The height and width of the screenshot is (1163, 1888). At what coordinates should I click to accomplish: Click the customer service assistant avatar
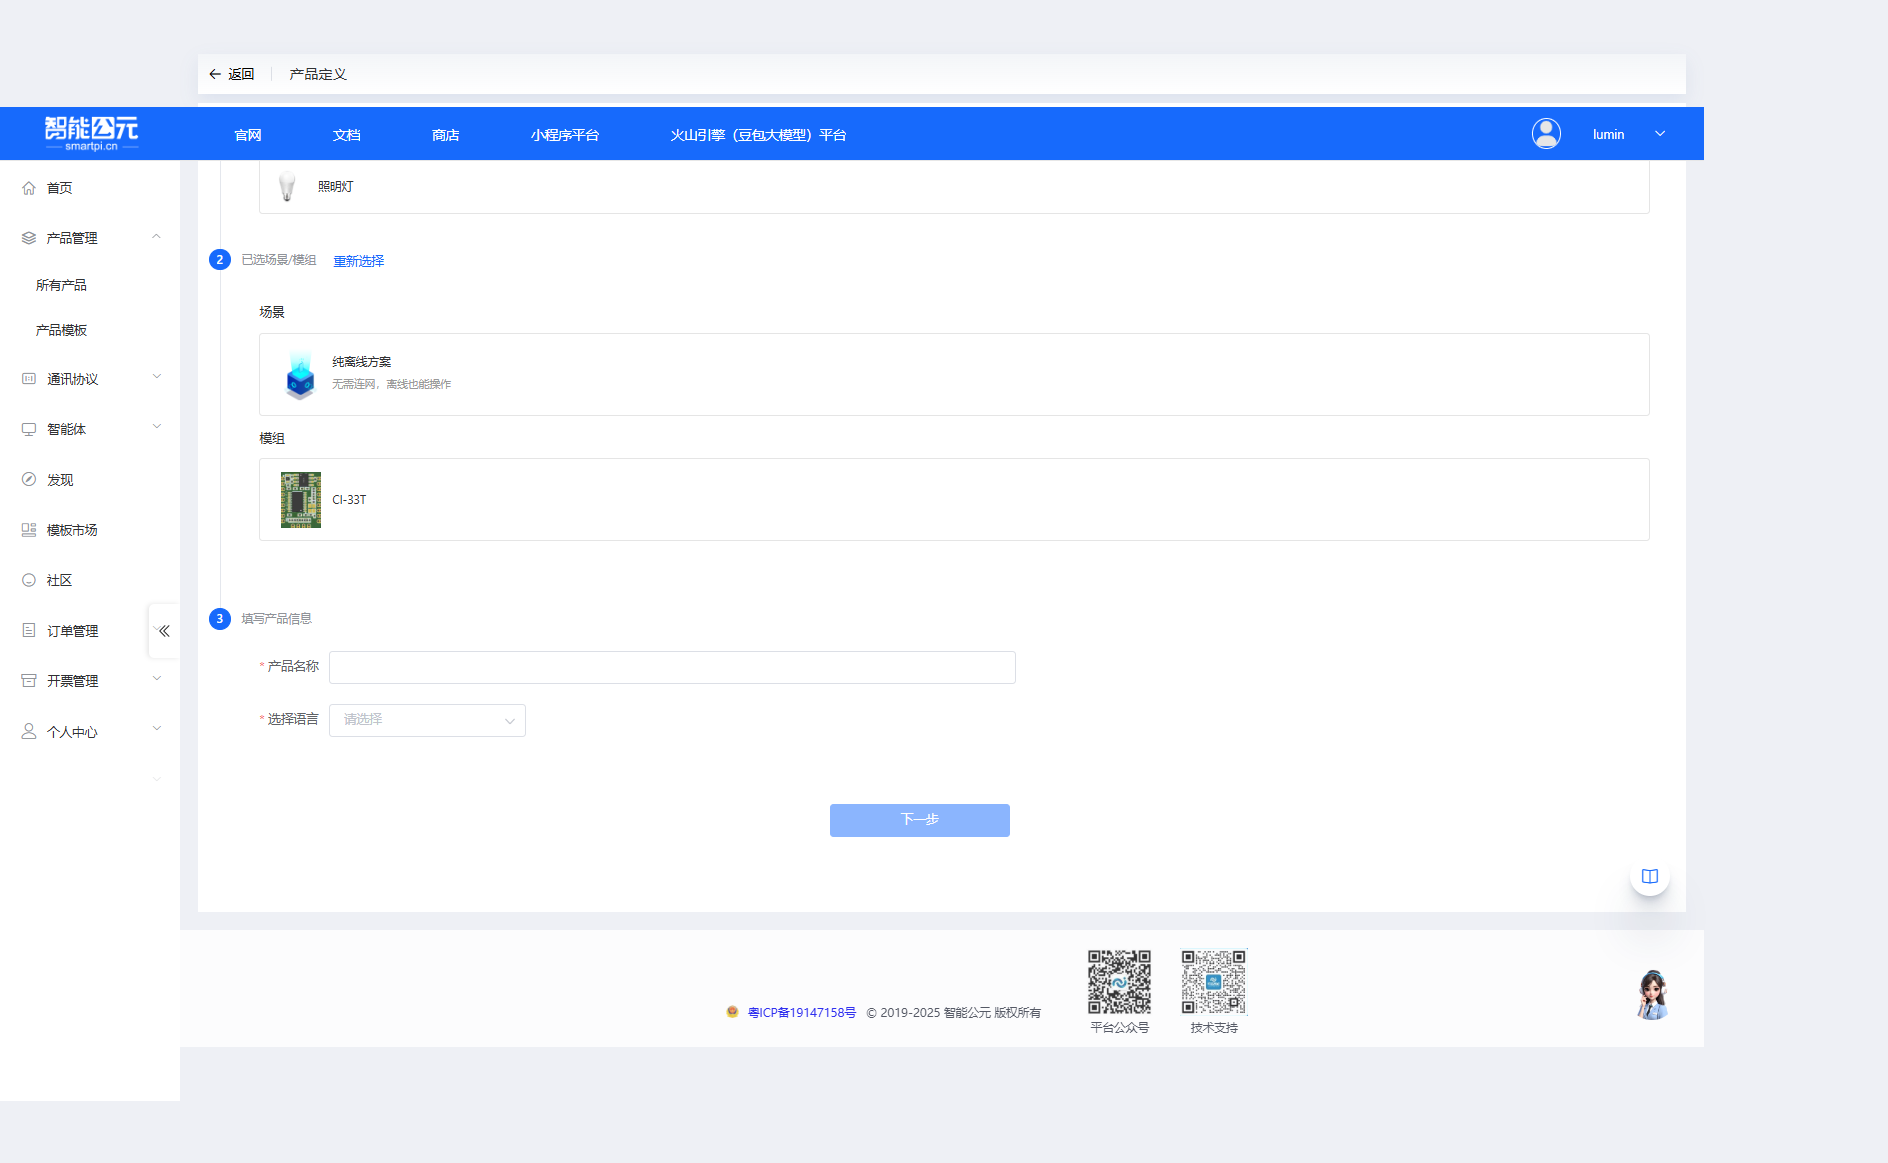click(1652, 995)
